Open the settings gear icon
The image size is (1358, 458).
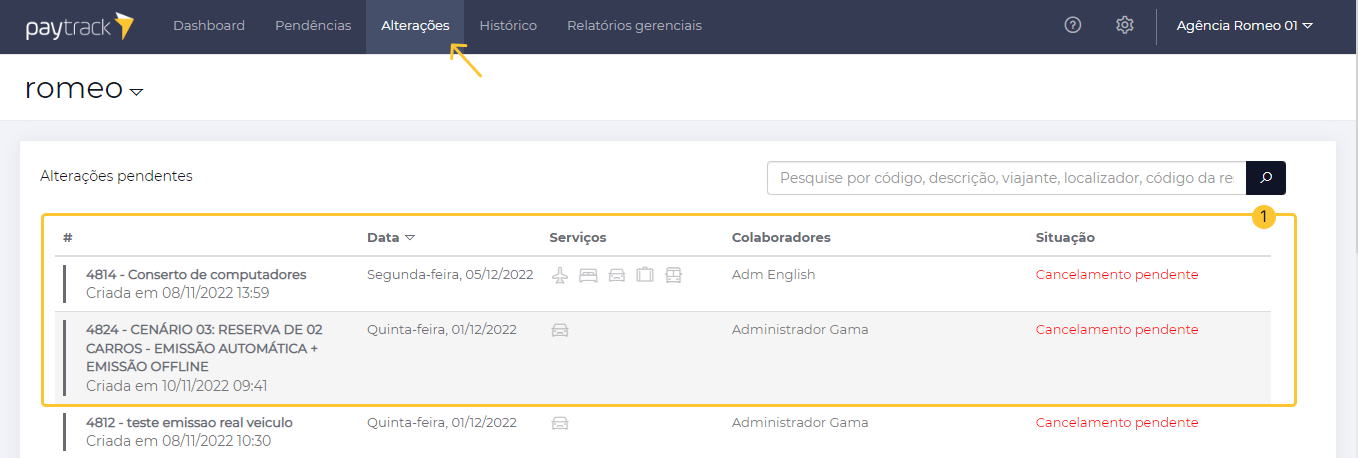[1125, 25]
